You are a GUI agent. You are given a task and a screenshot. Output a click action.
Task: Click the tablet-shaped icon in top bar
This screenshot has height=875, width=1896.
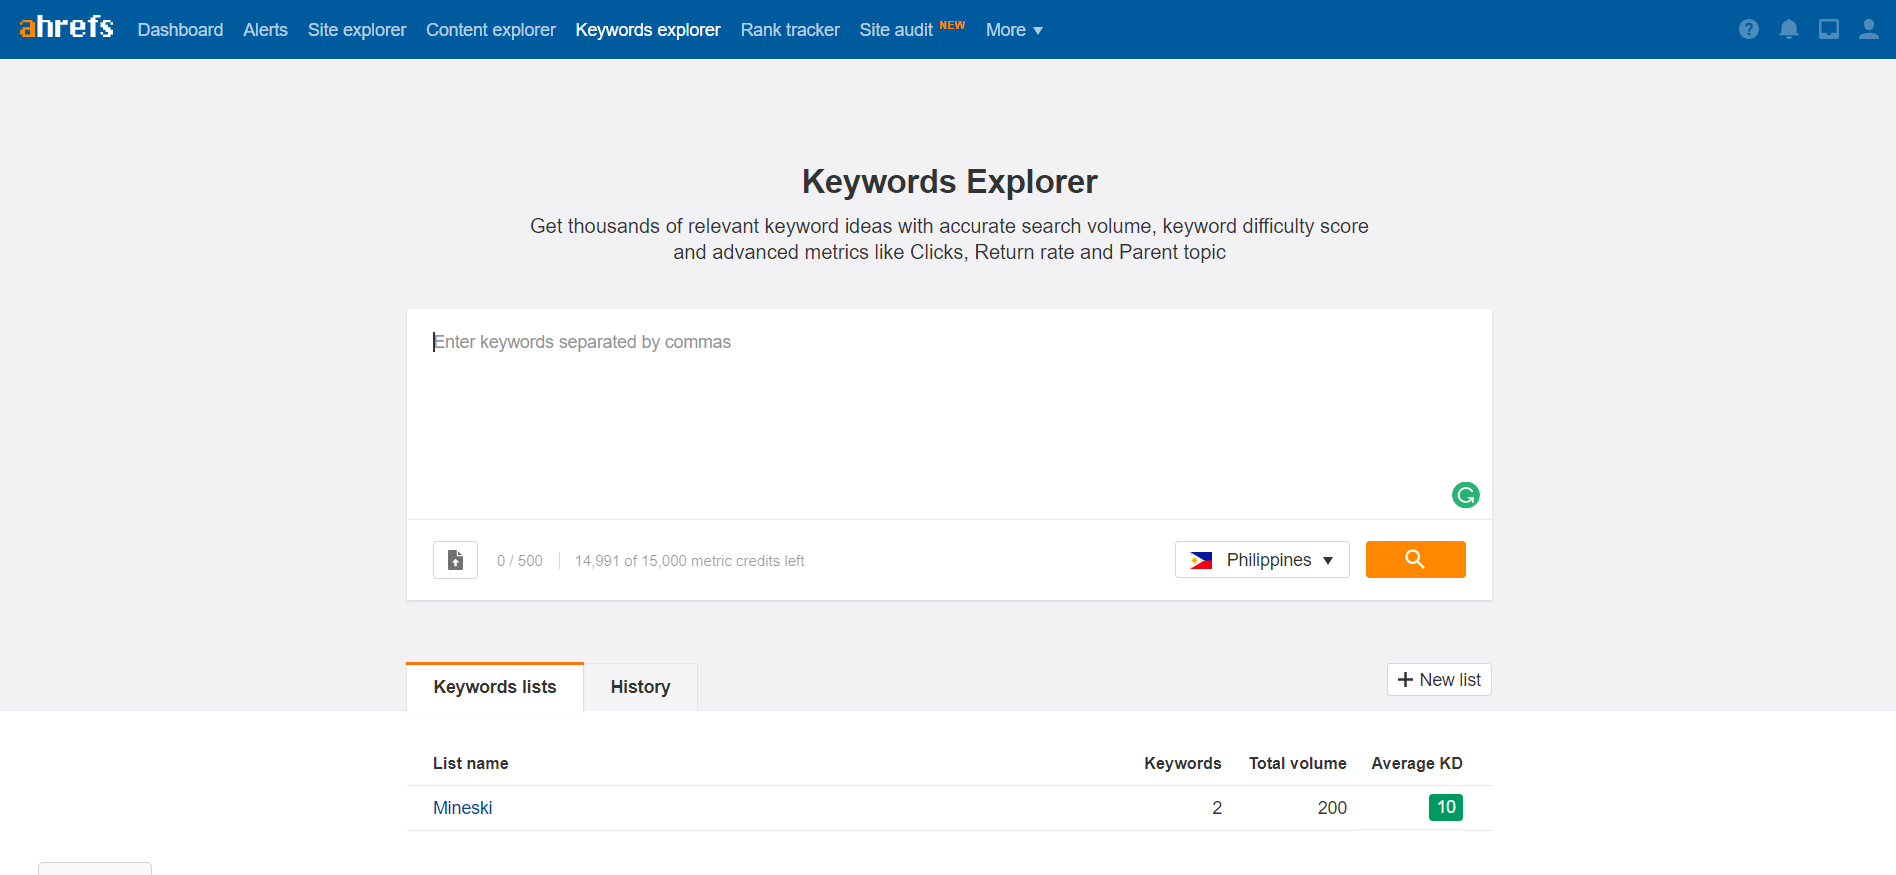pos(1828,30)
